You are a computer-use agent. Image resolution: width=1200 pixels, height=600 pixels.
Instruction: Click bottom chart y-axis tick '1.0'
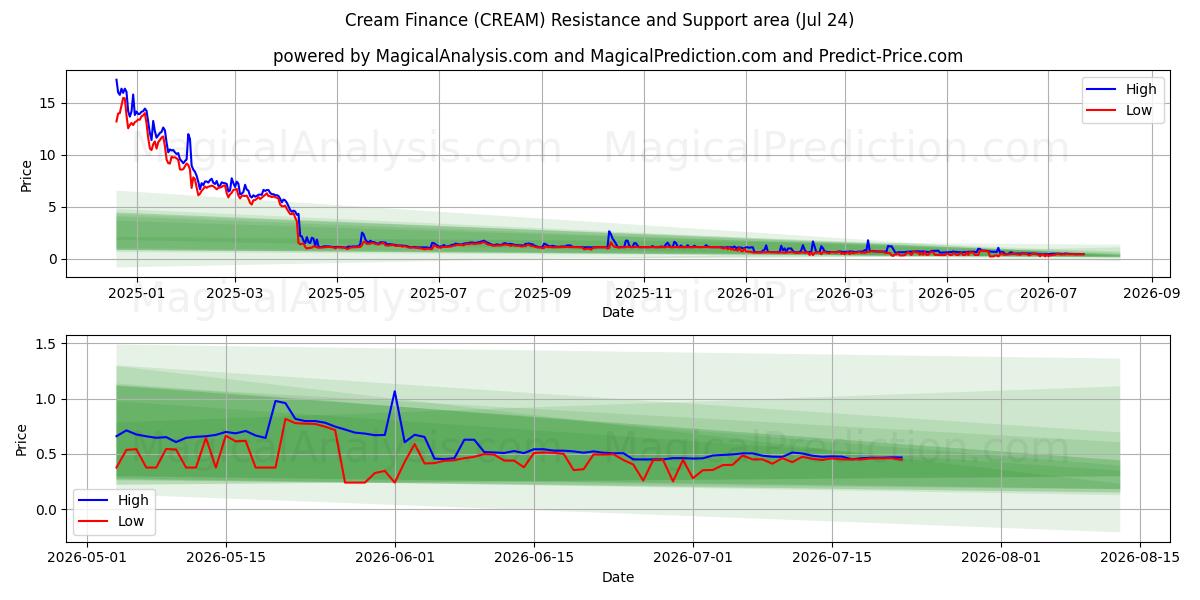[48, 399]
